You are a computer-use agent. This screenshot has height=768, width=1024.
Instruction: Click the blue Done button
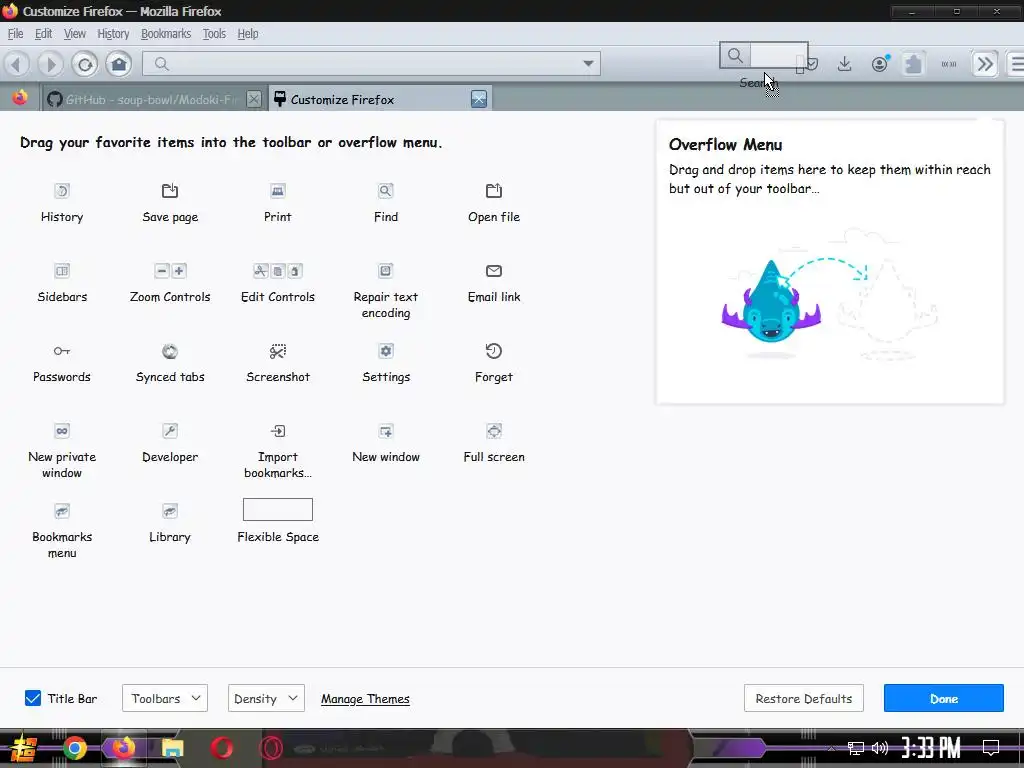(944, 698)
